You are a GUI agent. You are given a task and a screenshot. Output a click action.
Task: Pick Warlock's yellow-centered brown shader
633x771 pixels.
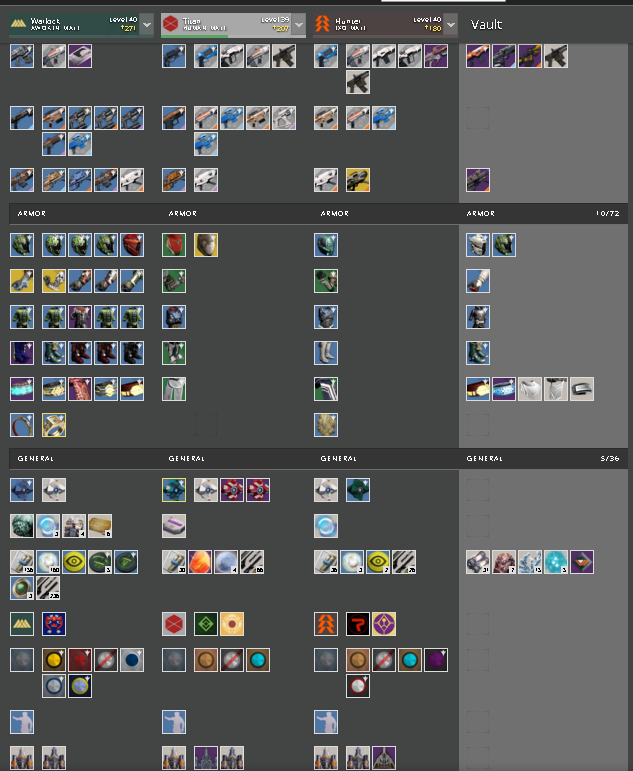coord(54,660)
